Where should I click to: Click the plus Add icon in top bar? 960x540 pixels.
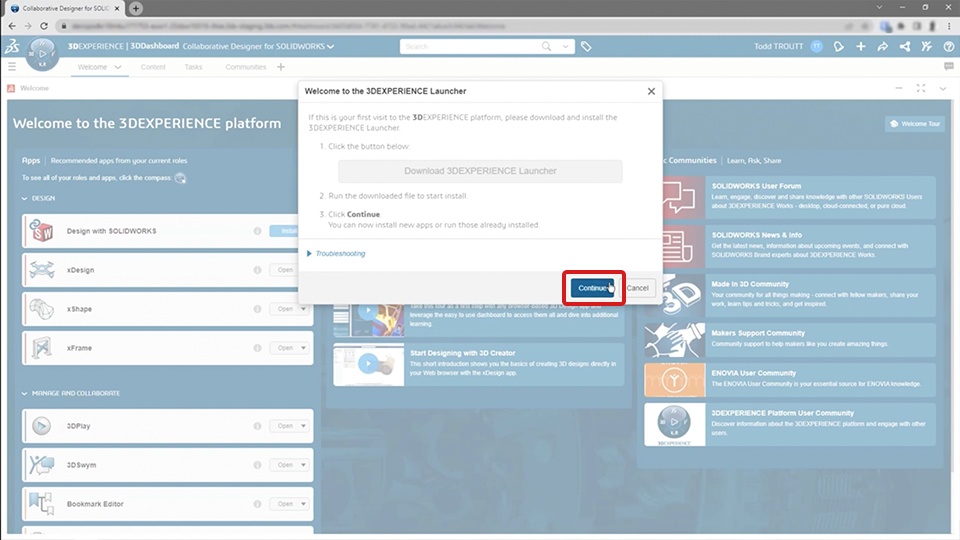(x=861, y=47)
